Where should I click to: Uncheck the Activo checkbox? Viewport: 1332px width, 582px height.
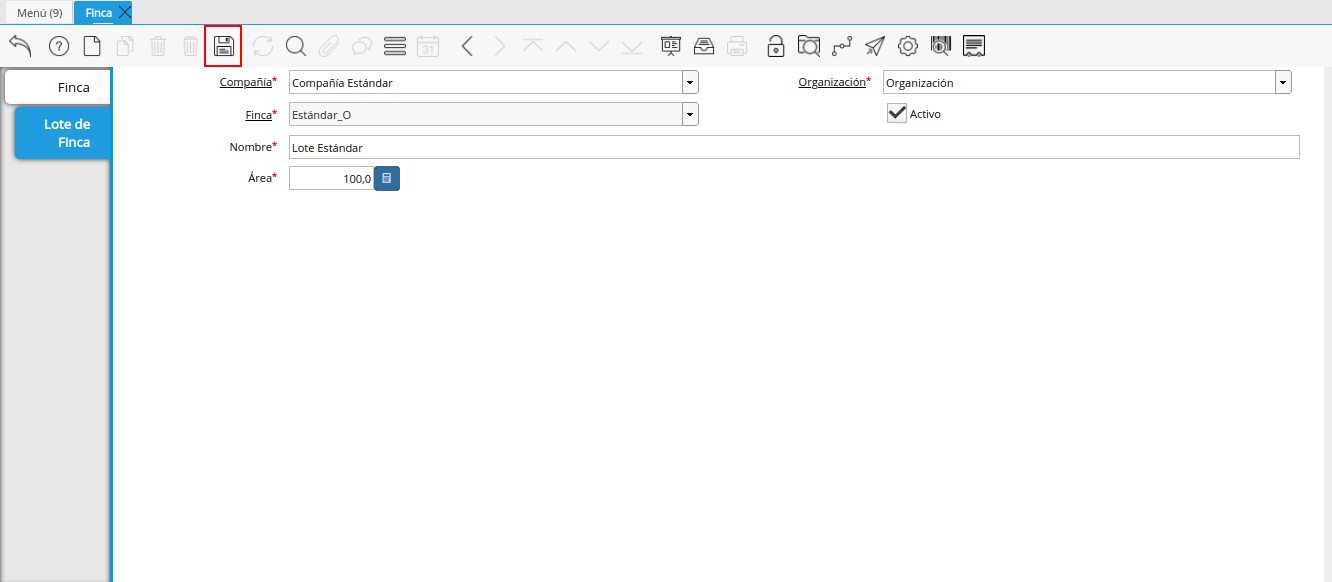(897, 113)
